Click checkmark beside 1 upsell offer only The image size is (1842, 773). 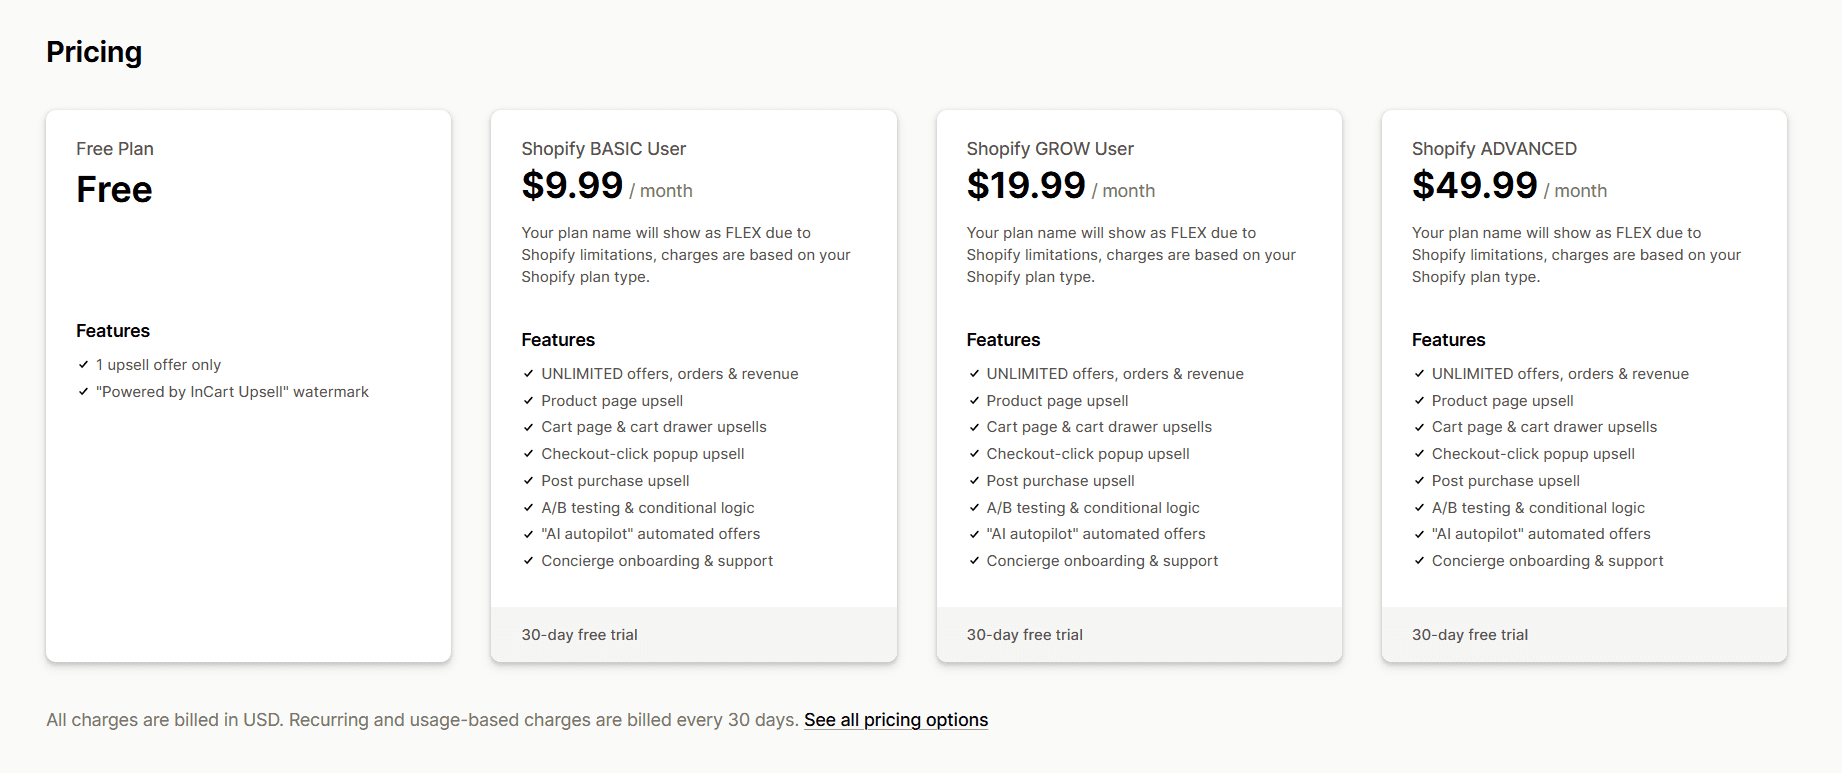84,365
